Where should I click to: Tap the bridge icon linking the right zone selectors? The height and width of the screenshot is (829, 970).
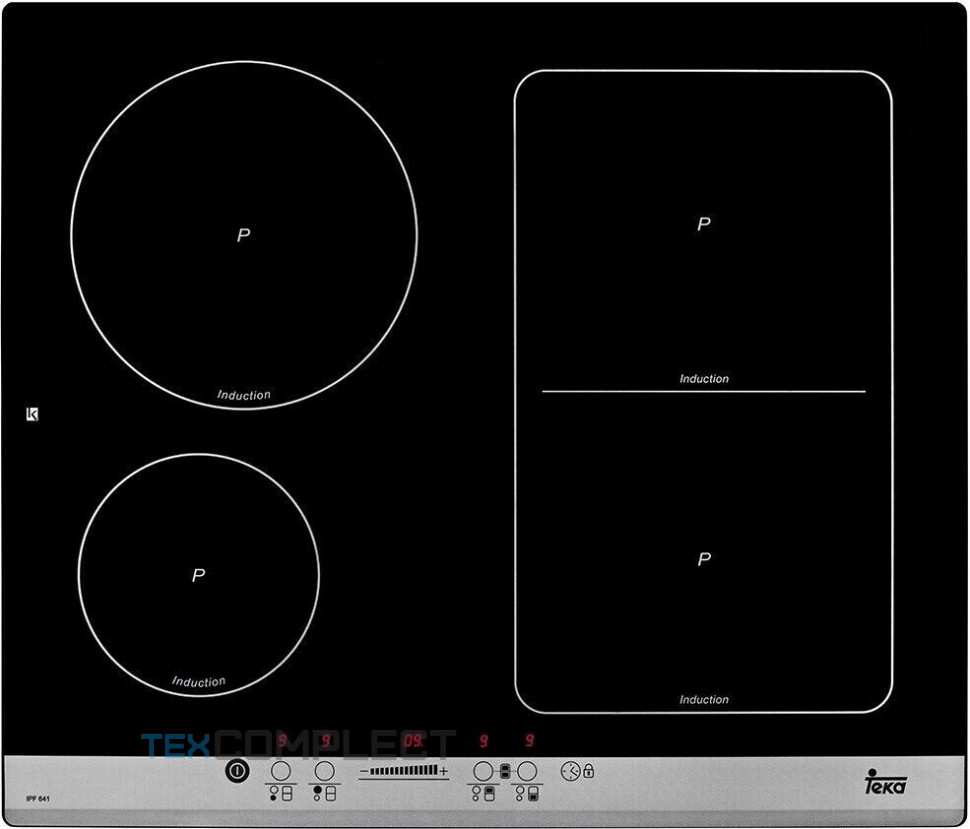[505, 771]
